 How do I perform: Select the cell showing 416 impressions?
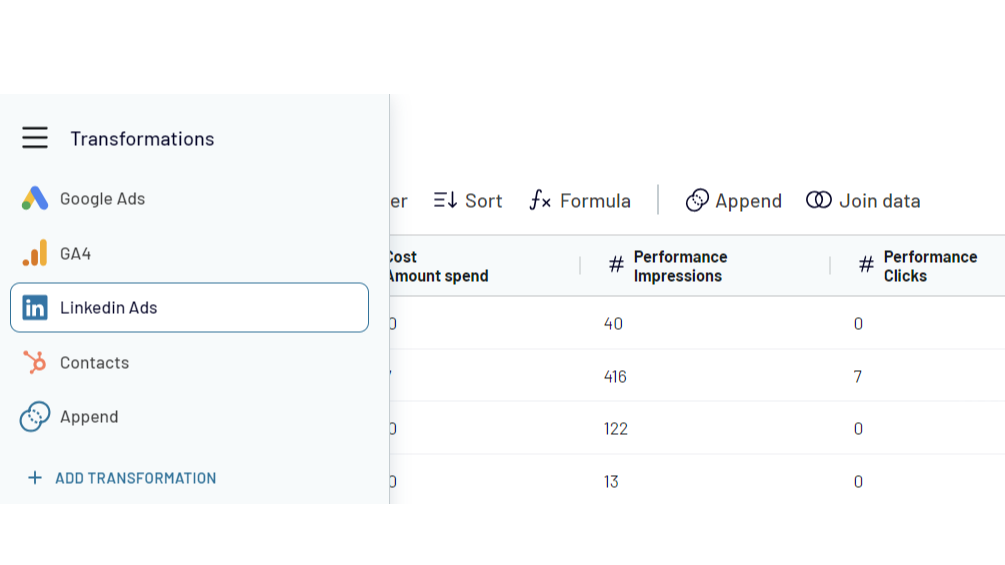coord(616,377)
